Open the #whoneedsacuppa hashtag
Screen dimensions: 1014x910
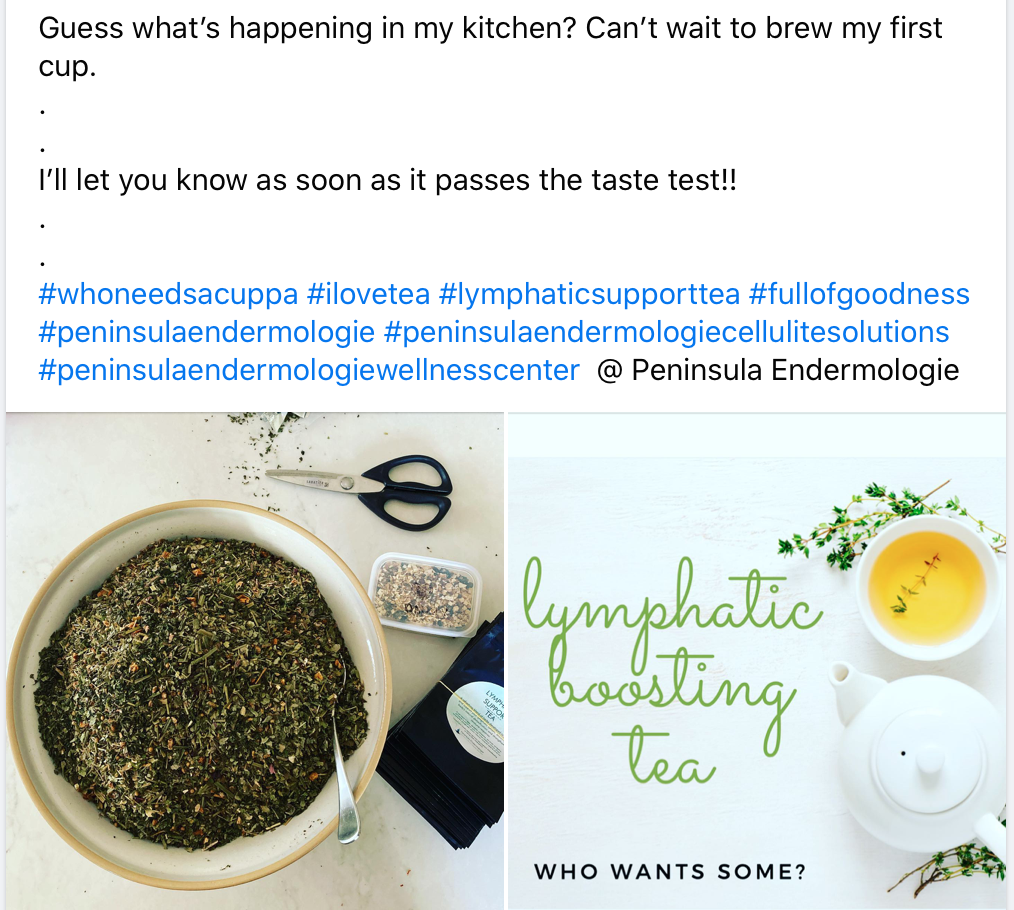pos(168,294)
